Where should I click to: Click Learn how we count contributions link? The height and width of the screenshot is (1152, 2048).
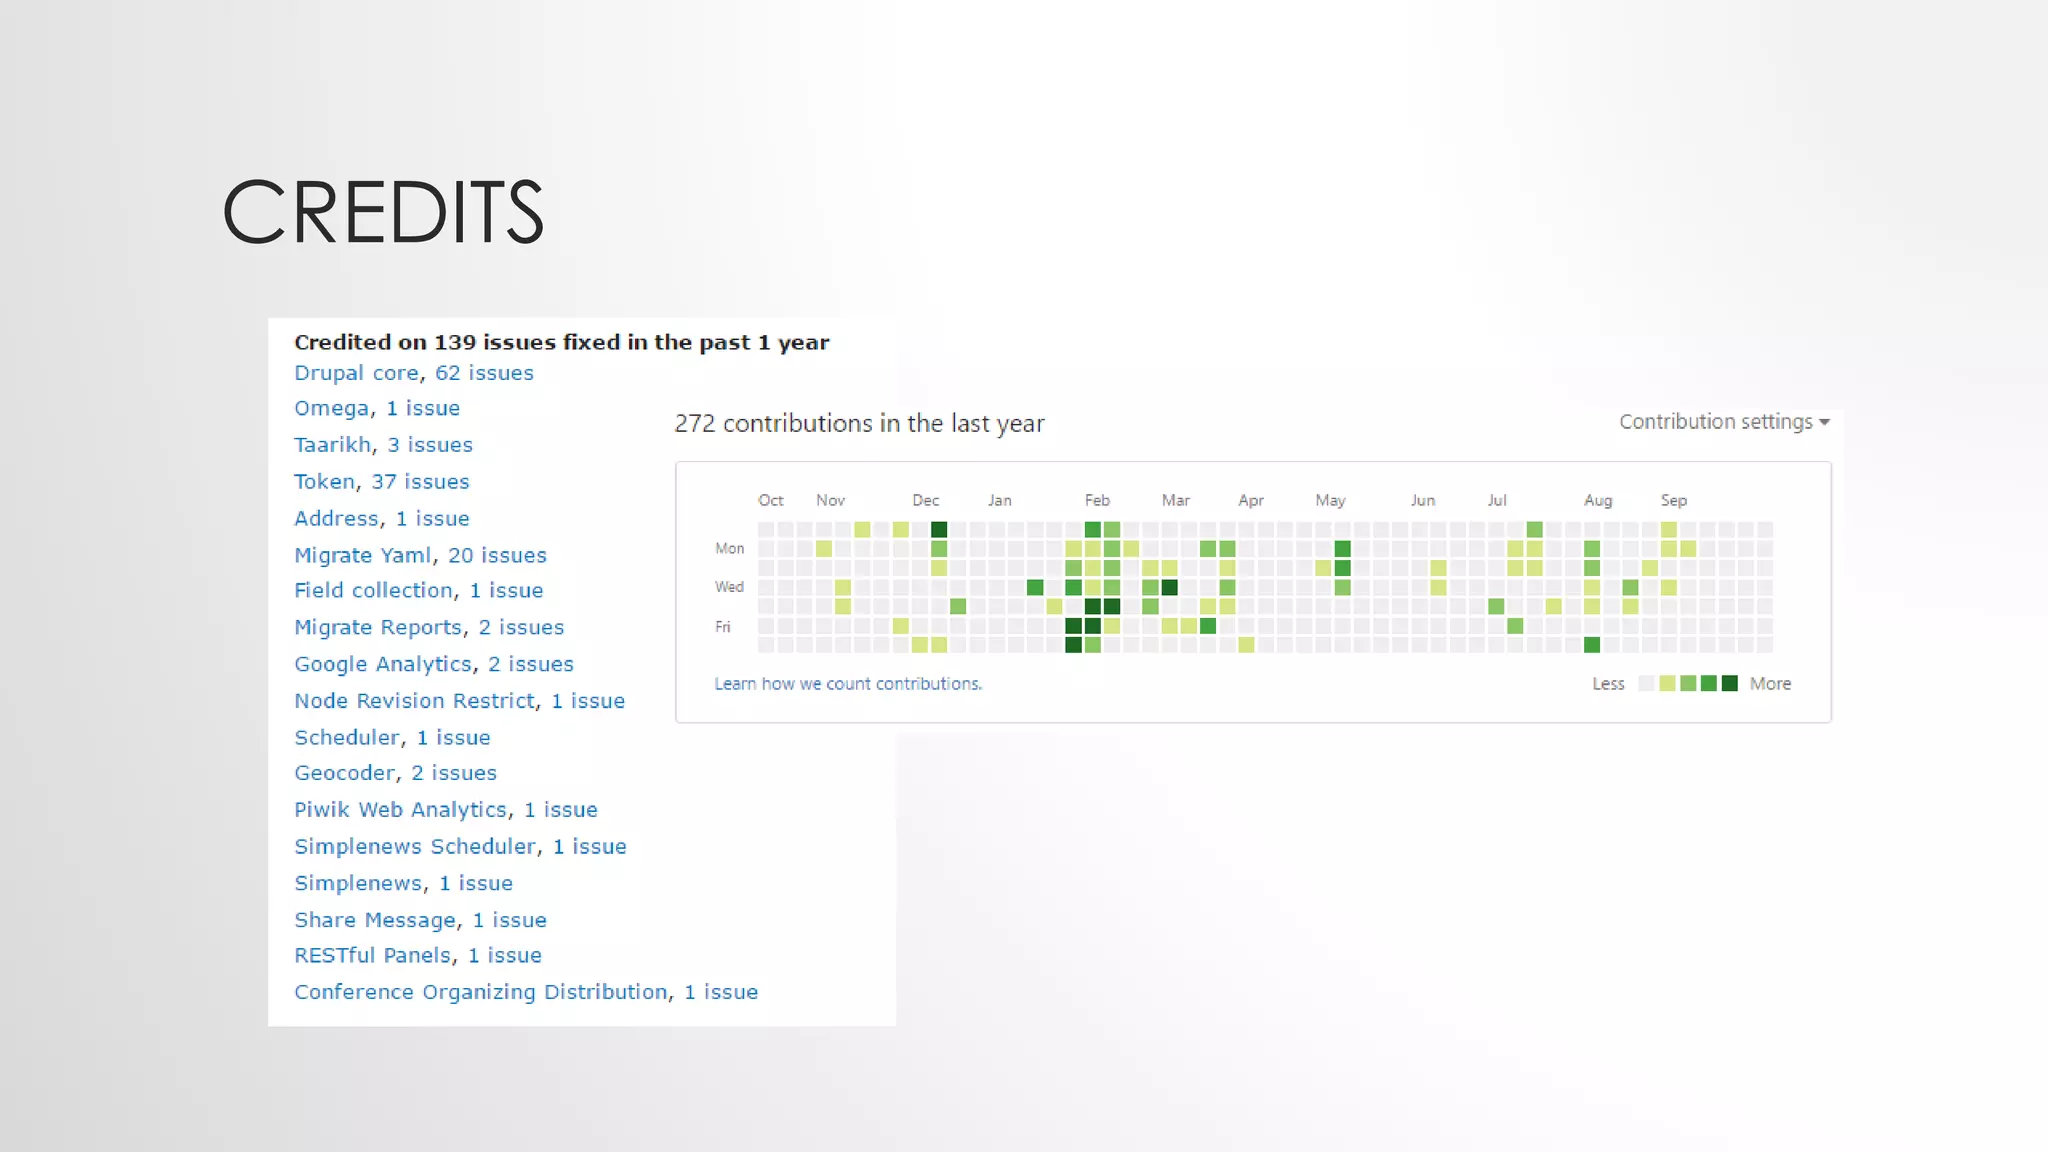pos(847,684)
